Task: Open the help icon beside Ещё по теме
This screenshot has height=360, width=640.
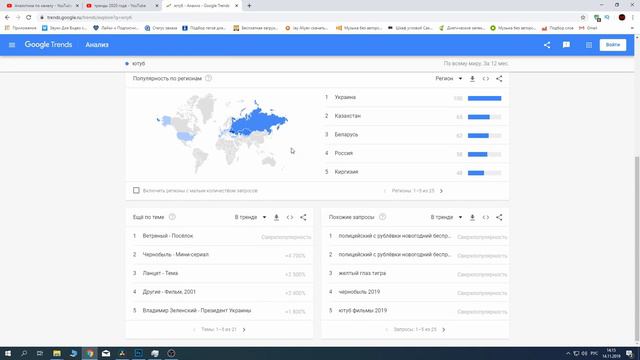Action: (172, 217)
